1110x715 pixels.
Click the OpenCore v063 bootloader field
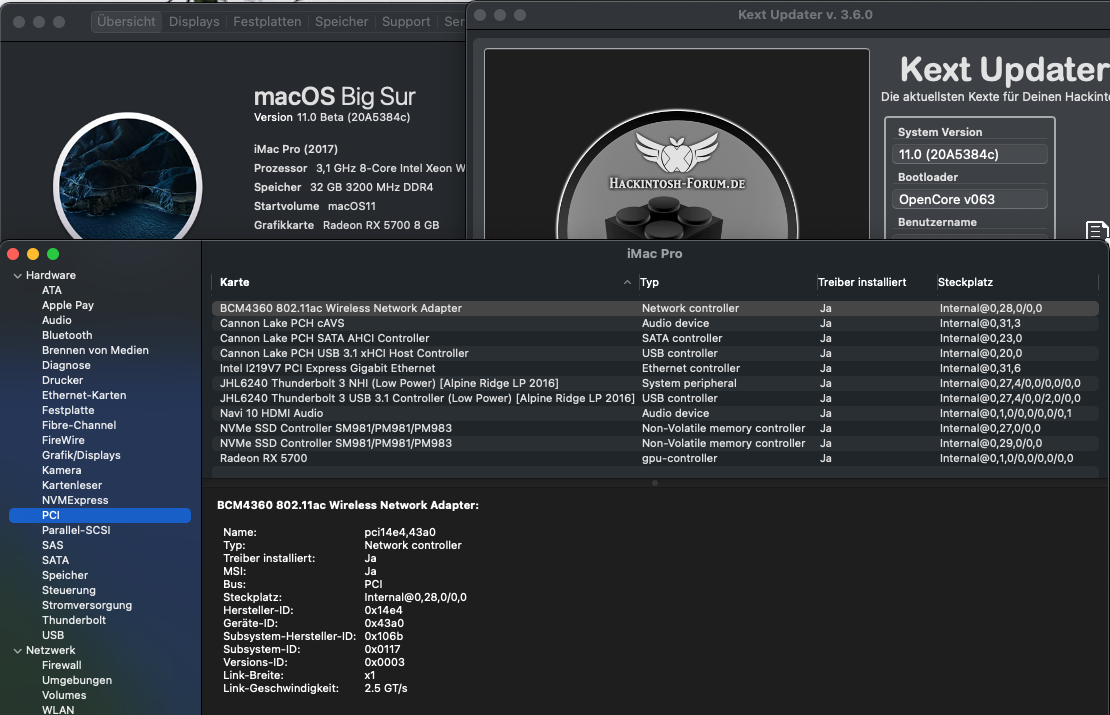969,199
